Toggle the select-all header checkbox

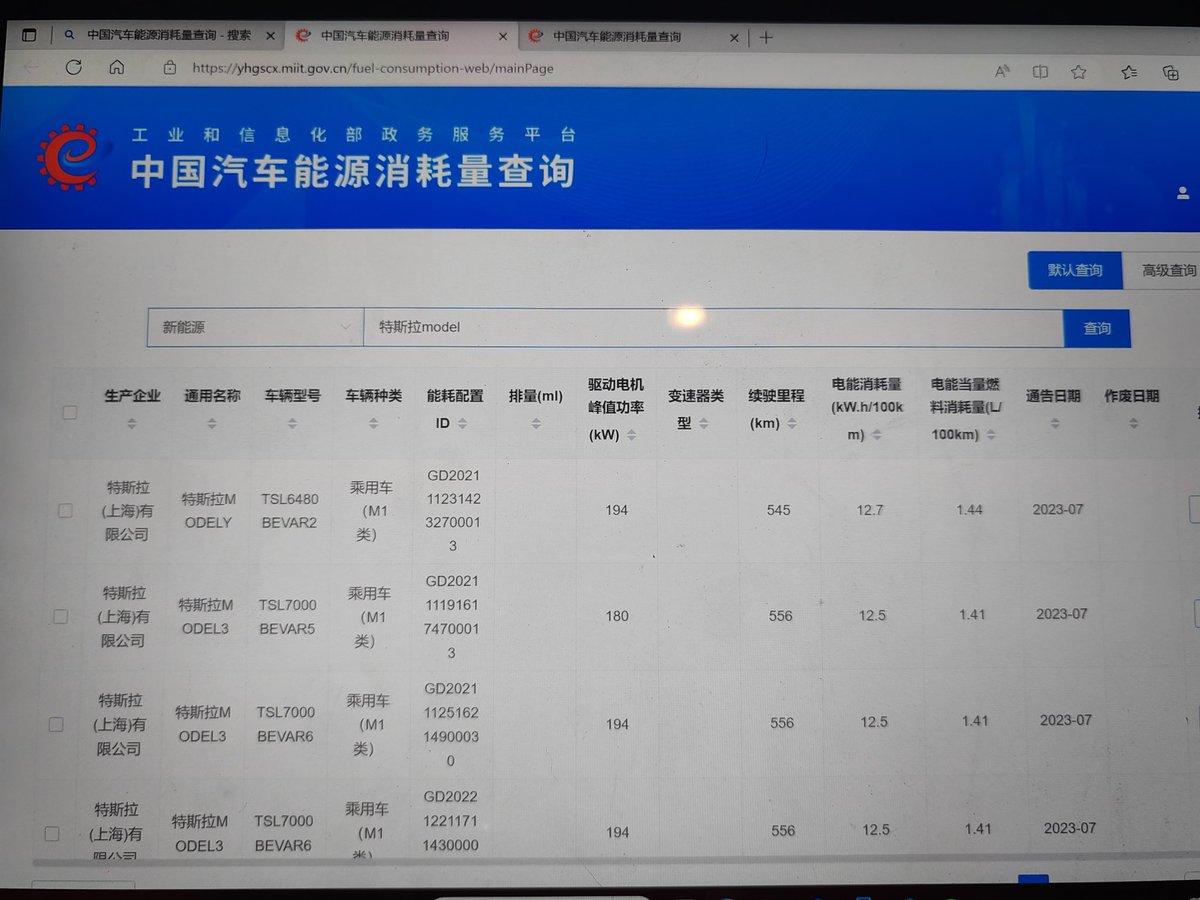click(70, 412)
